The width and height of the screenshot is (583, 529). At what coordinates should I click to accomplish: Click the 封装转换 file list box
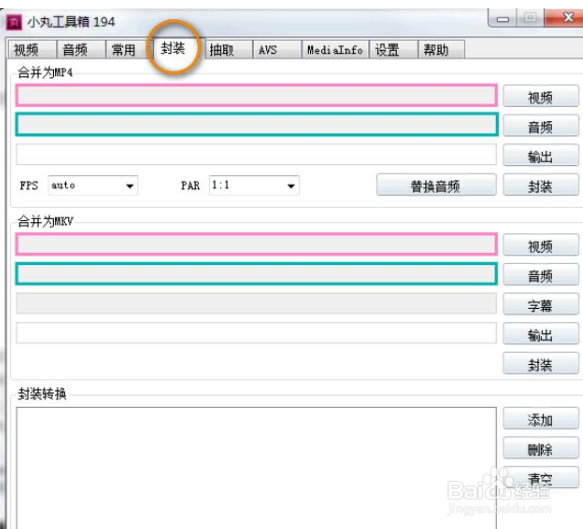pyautogui.click(x=256, y=468)
